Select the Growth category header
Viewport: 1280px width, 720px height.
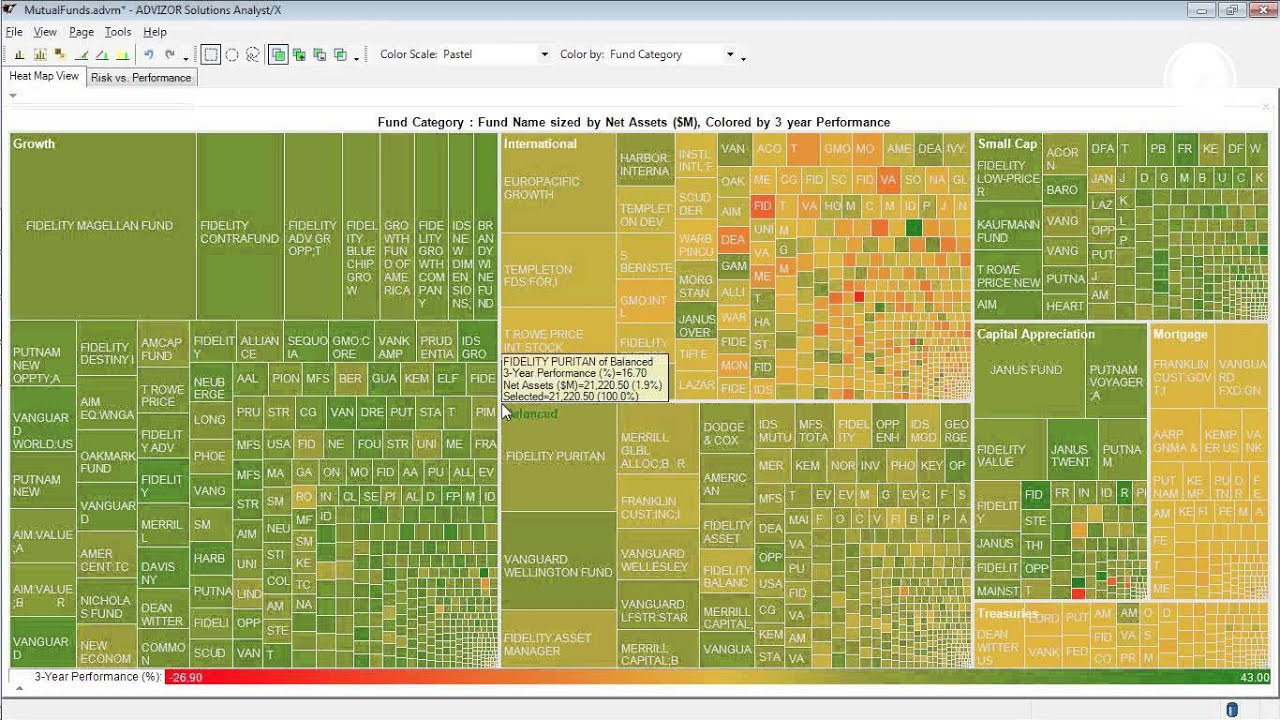(x=34, y=144)
